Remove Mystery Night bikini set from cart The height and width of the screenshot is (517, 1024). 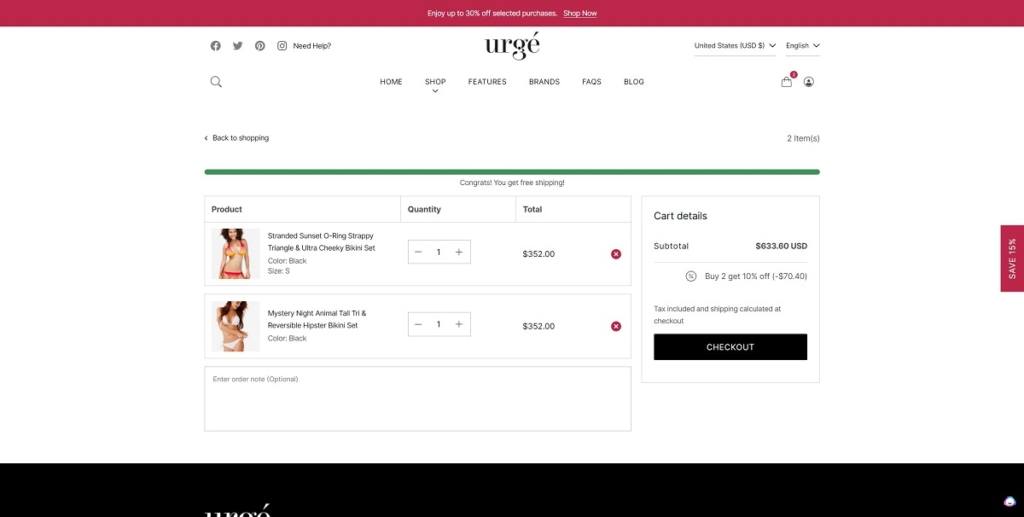tap(616, 326)
